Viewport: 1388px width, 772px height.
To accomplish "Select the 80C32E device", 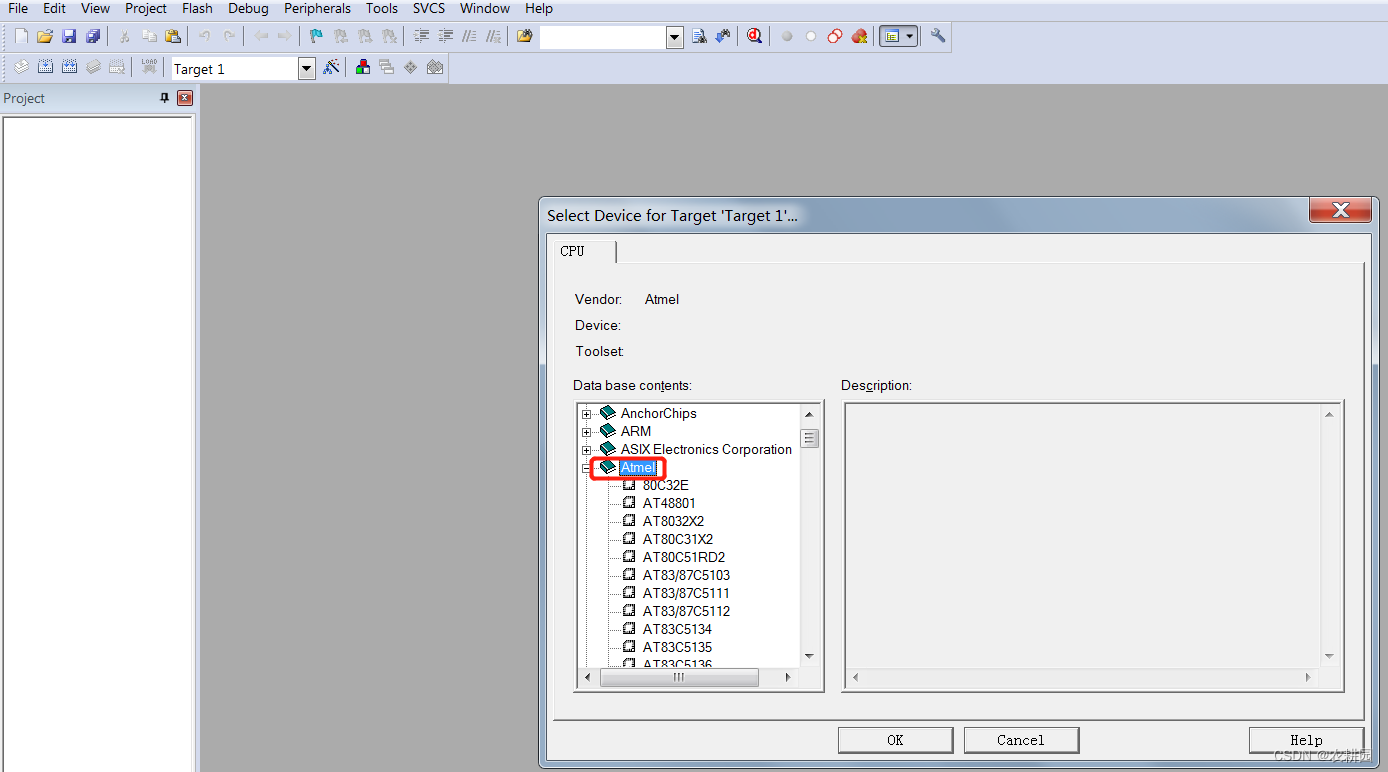I will click(665, 485).
